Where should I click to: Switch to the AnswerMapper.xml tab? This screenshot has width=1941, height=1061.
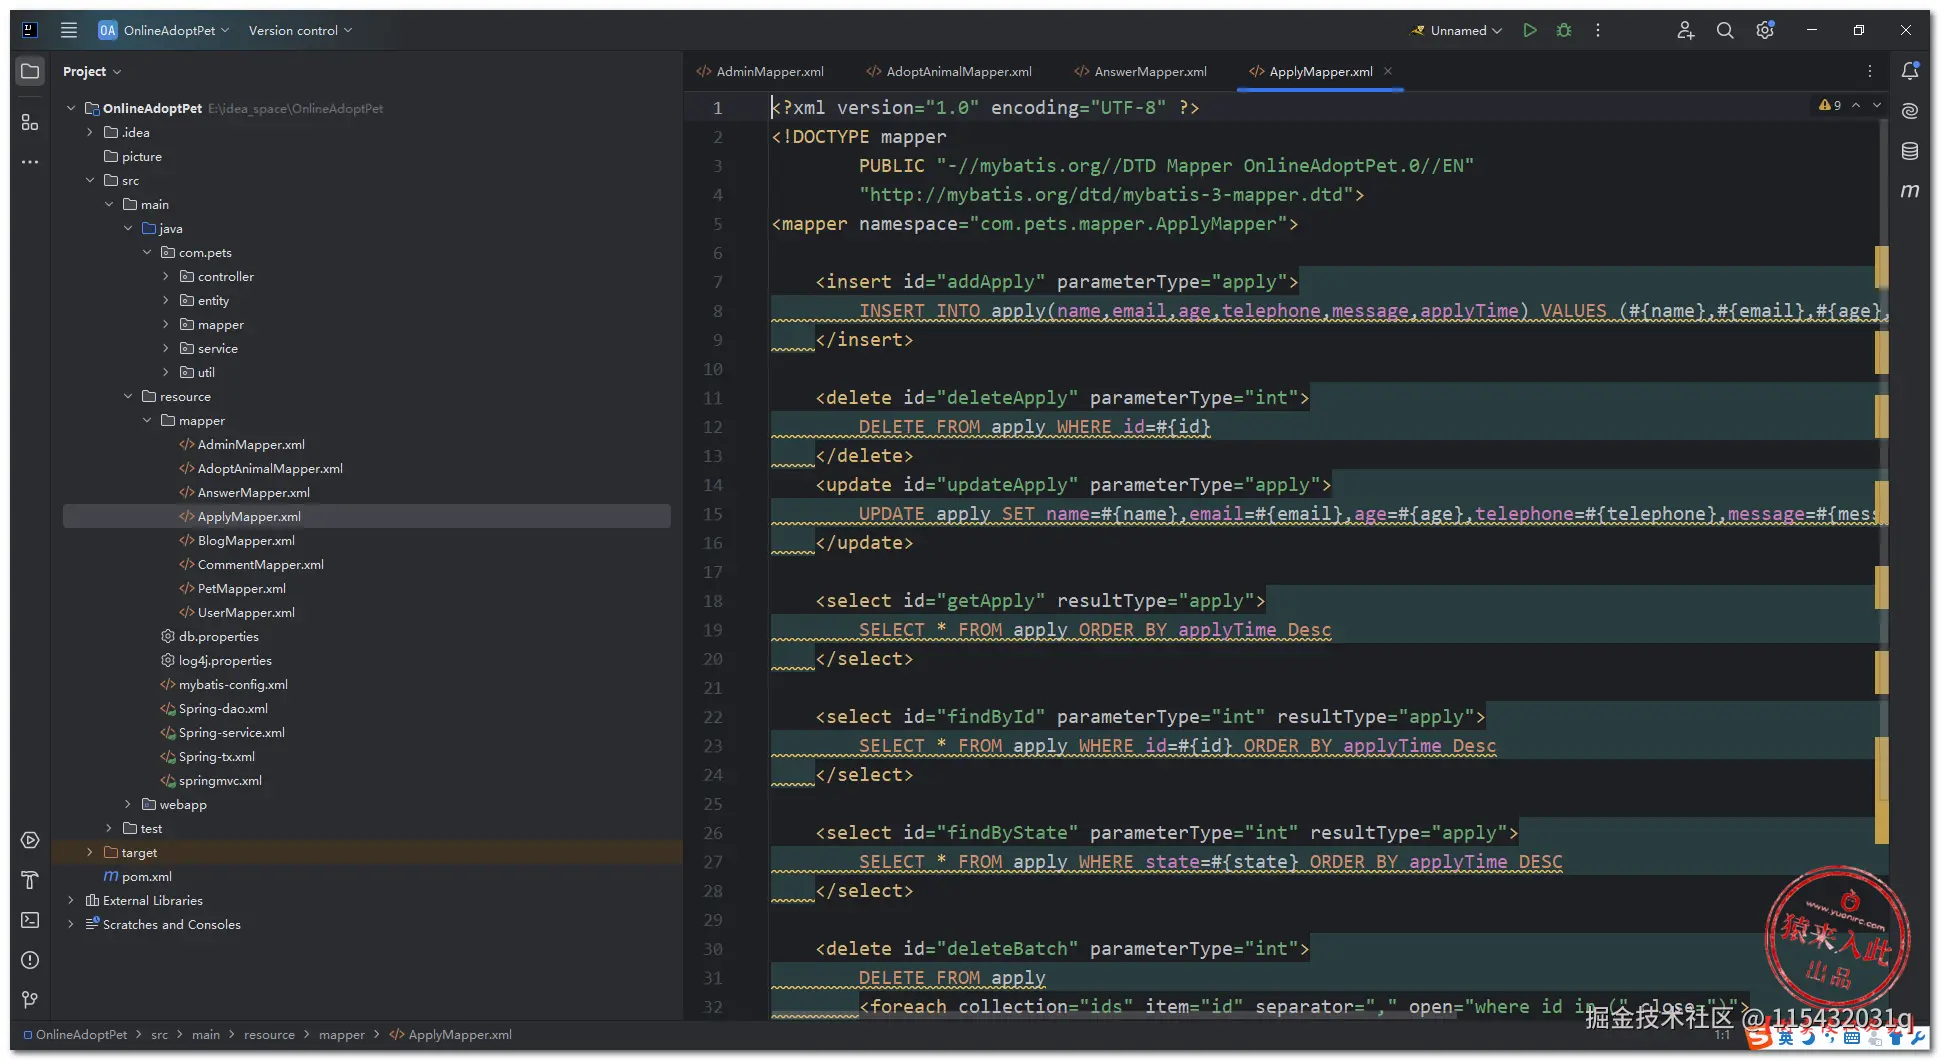point(1149,72)
